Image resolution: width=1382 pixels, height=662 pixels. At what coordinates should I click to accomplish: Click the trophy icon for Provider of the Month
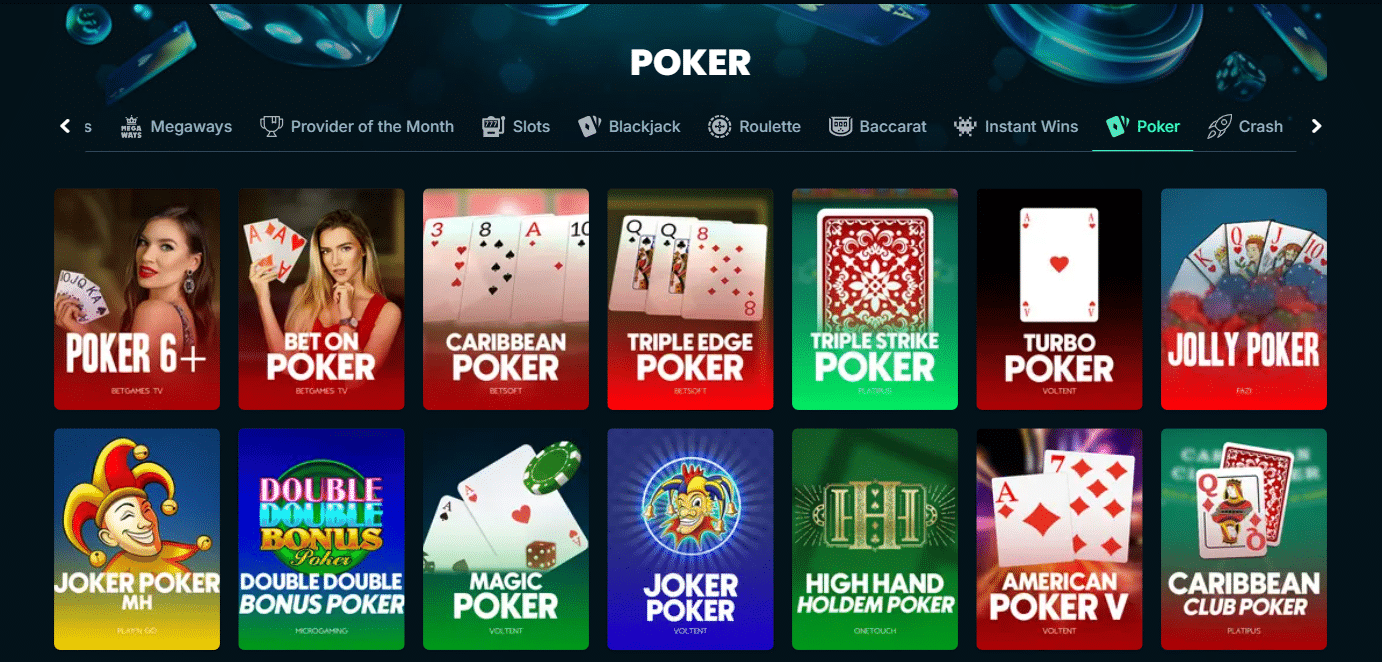click(271, 127)
